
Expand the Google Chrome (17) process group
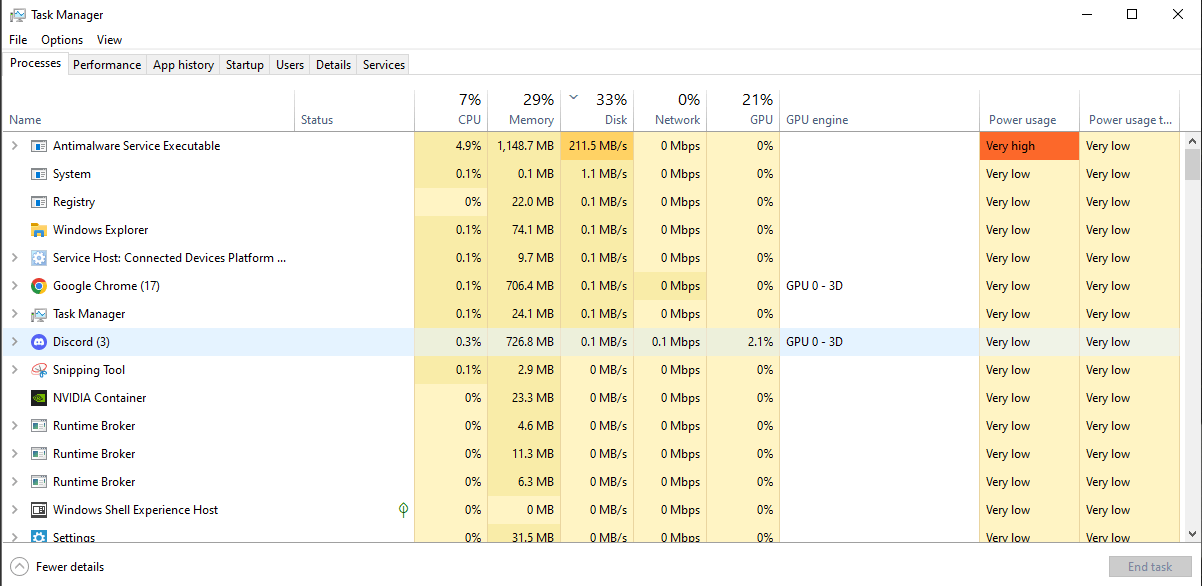point(16,285)
